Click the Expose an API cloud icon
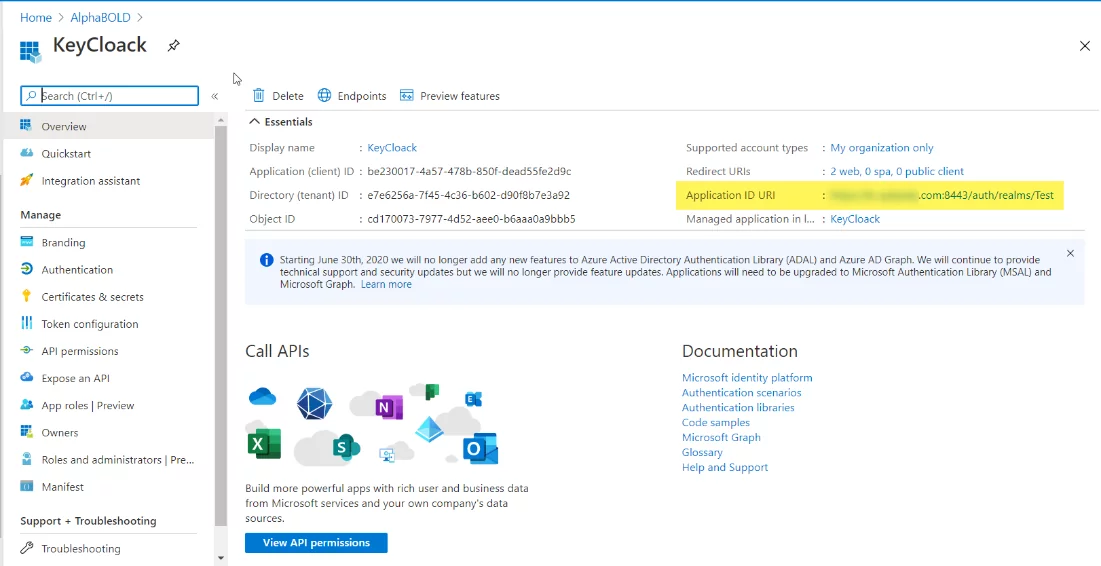 27,378
